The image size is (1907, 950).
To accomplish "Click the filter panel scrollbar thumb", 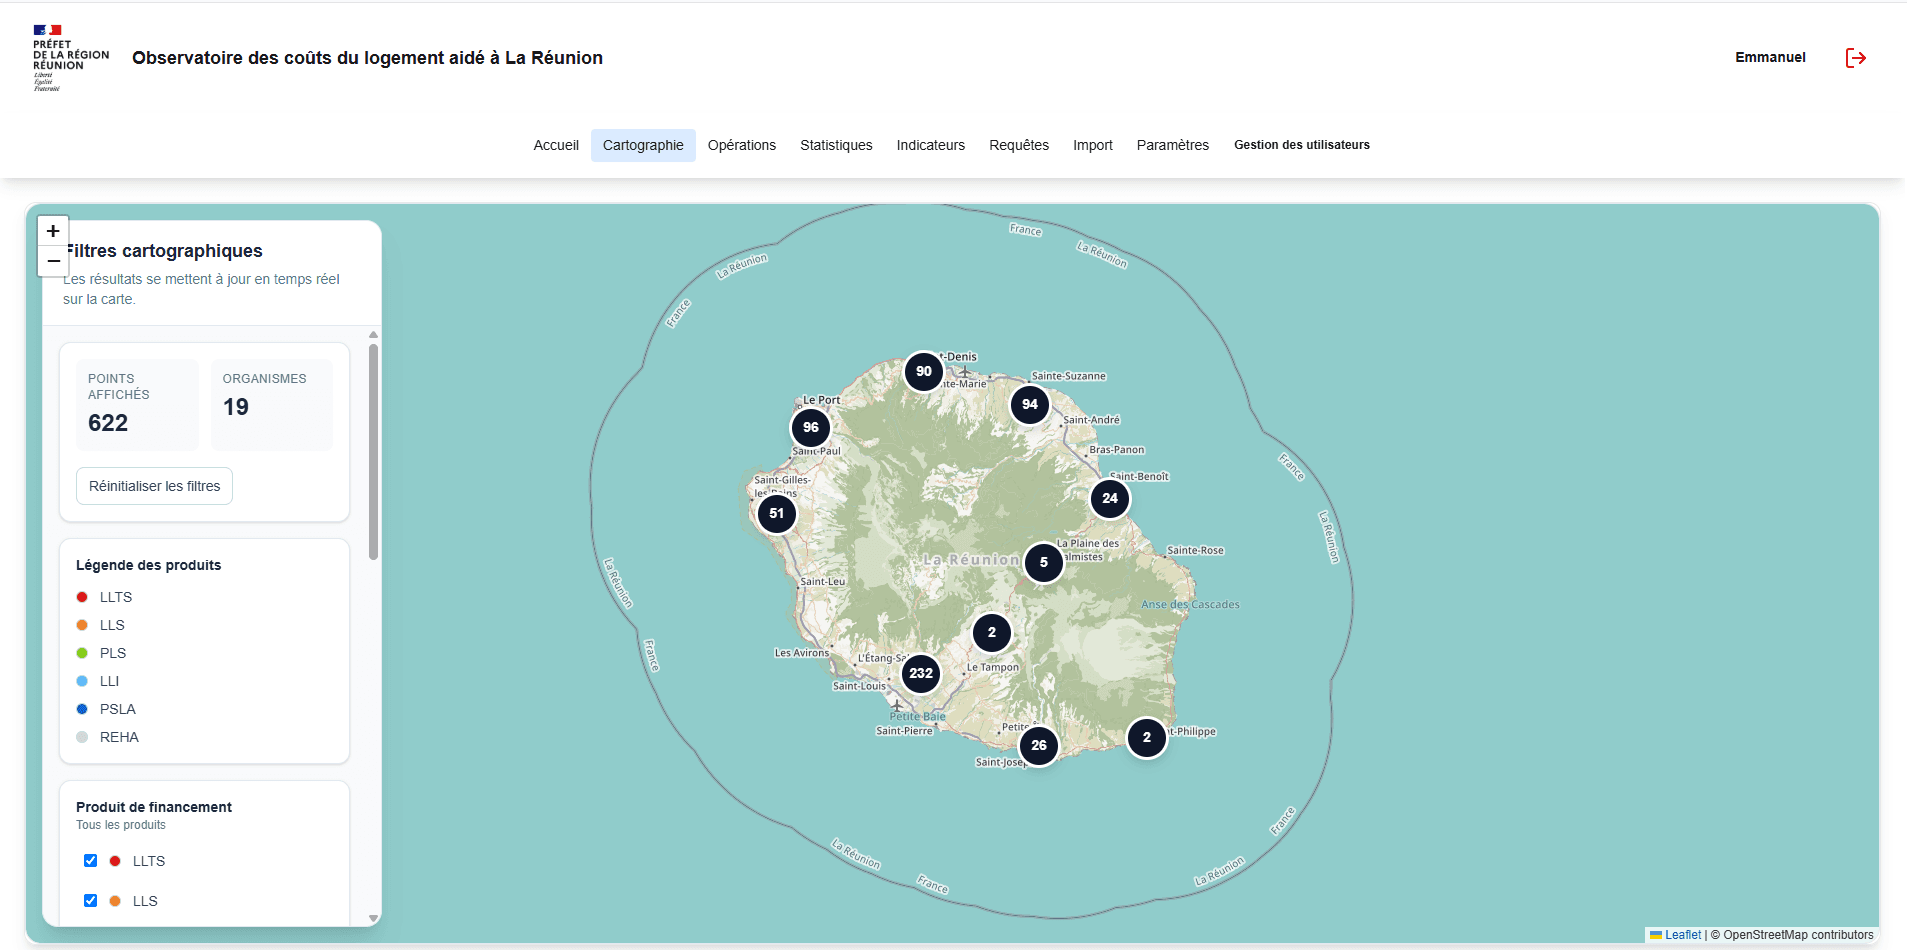I will [x=373, y=452].
